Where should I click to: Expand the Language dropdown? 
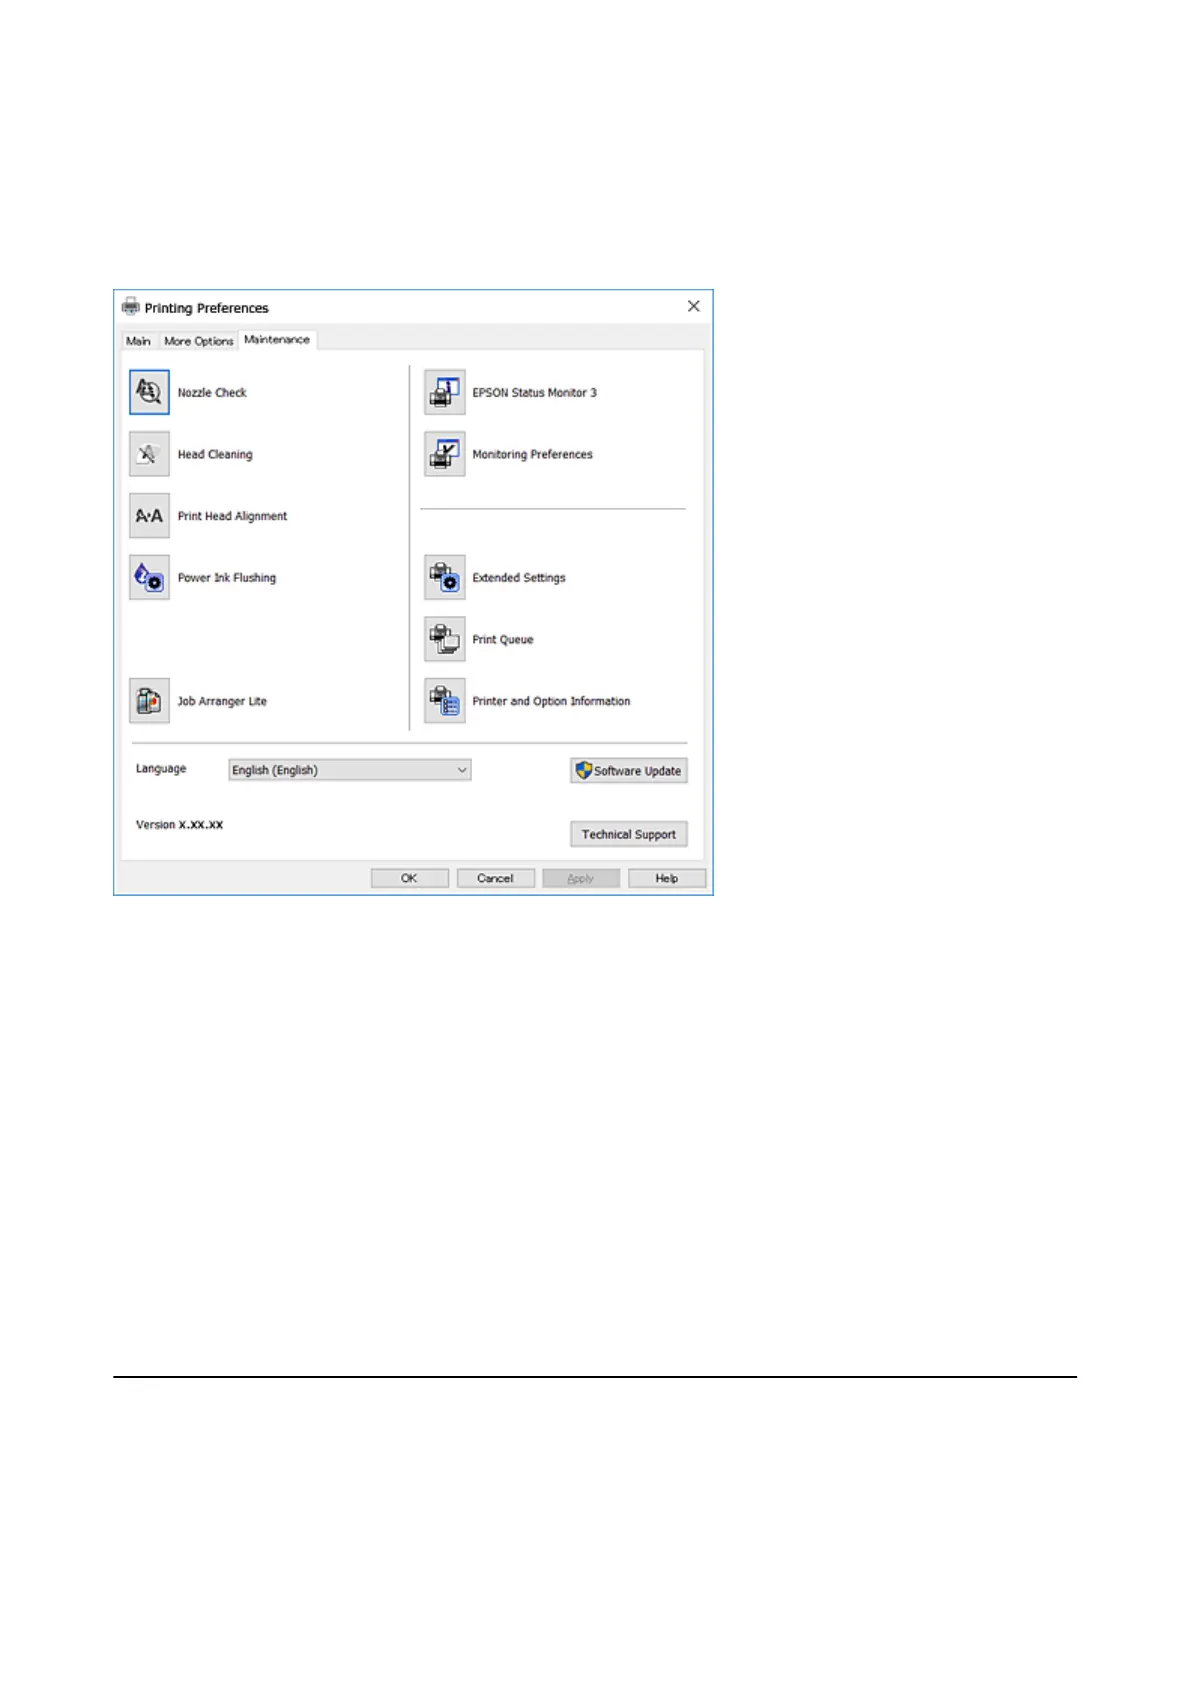click(x=349, y=770)
